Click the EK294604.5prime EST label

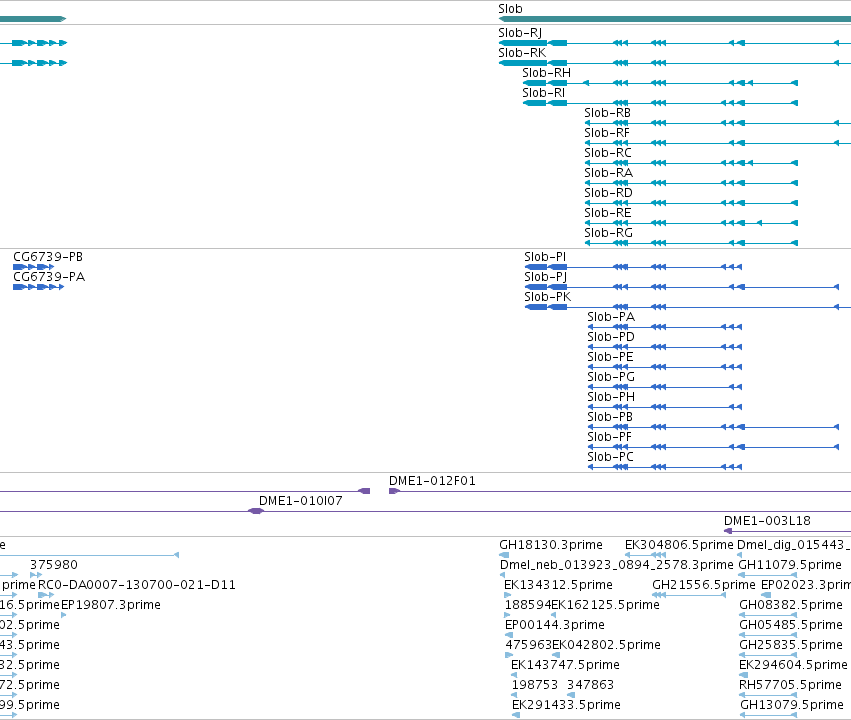[793, 665]
